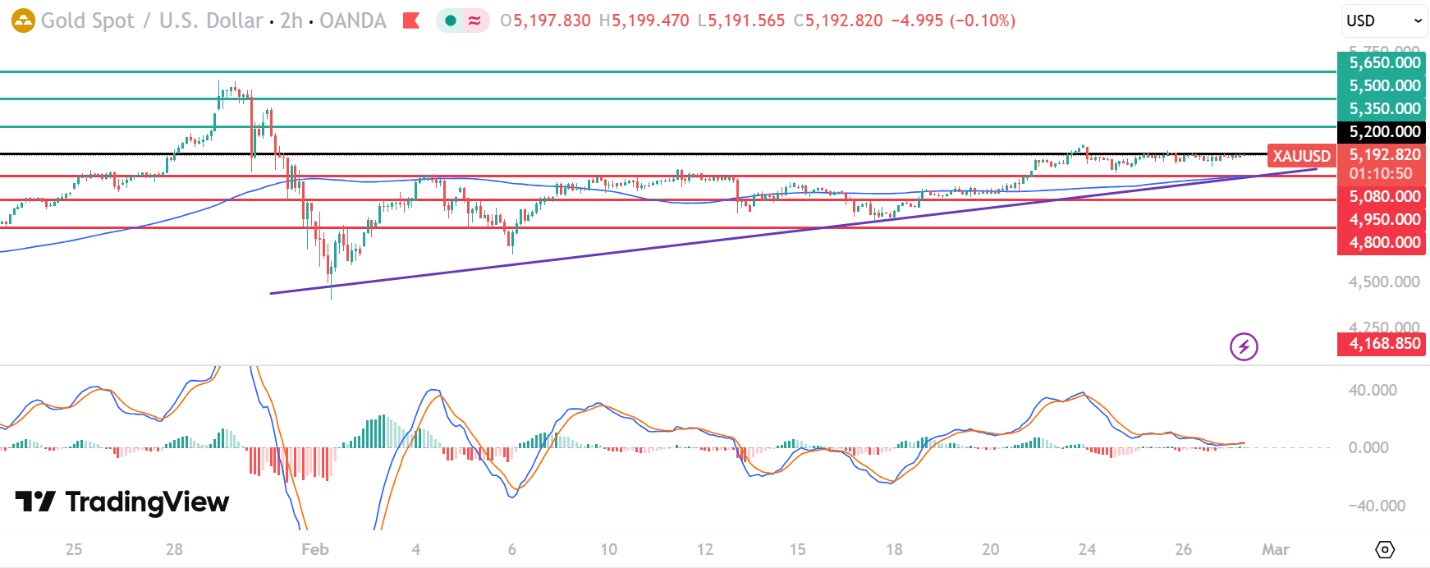Click the Feb date on time axis
The width and height of the screenshot is (1430, 568).
[x=315, y=549]
